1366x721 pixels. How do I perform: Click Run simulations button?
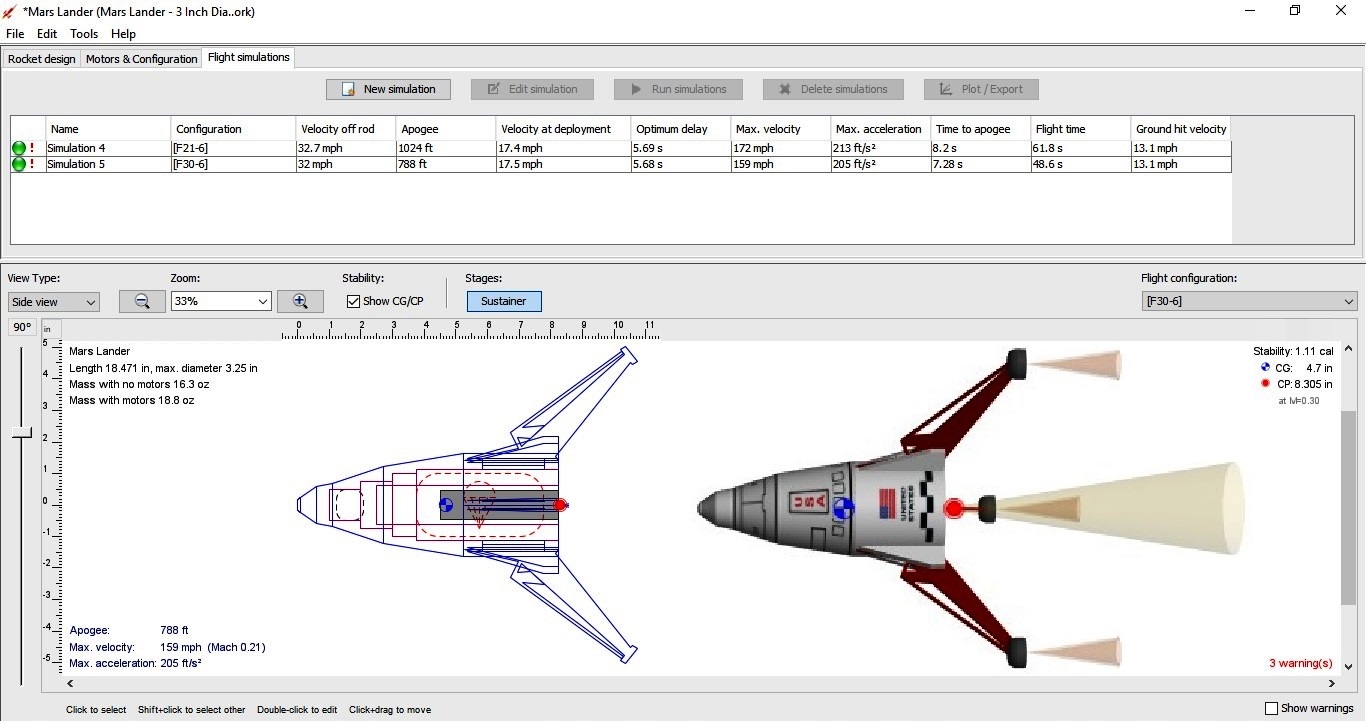(678, 89)
